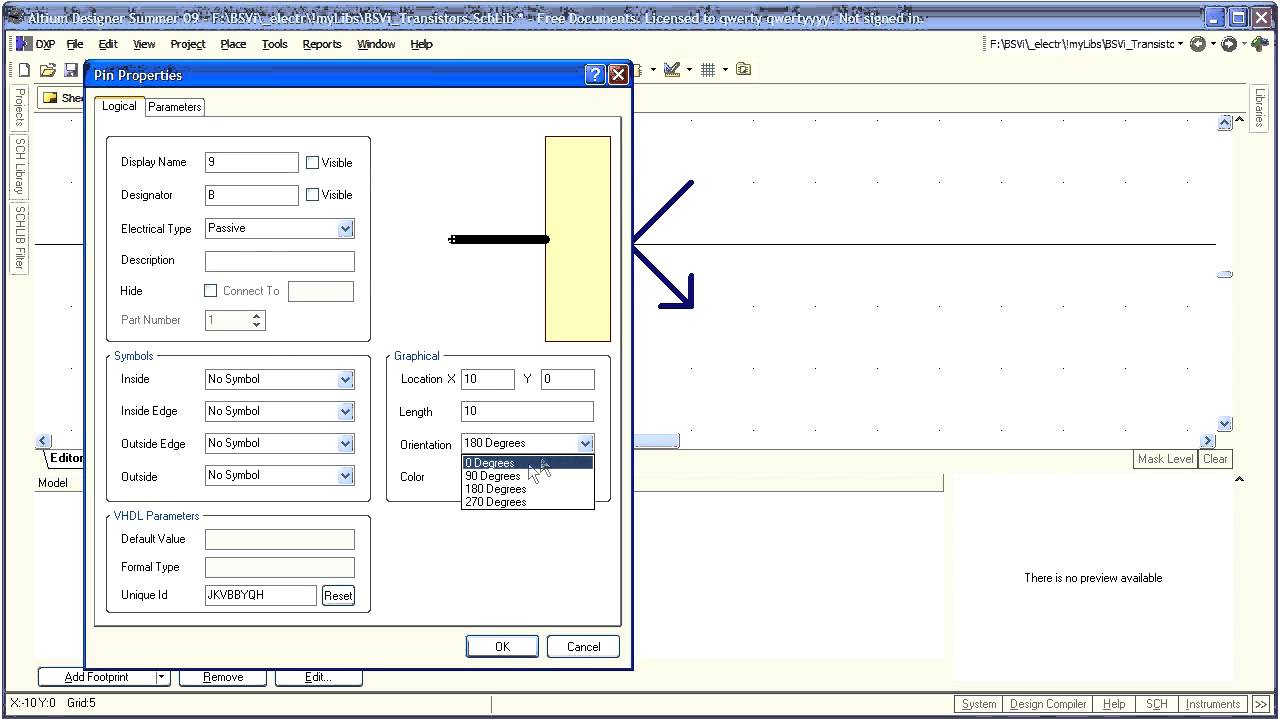Click the new document icon

[x=24, y=70]
